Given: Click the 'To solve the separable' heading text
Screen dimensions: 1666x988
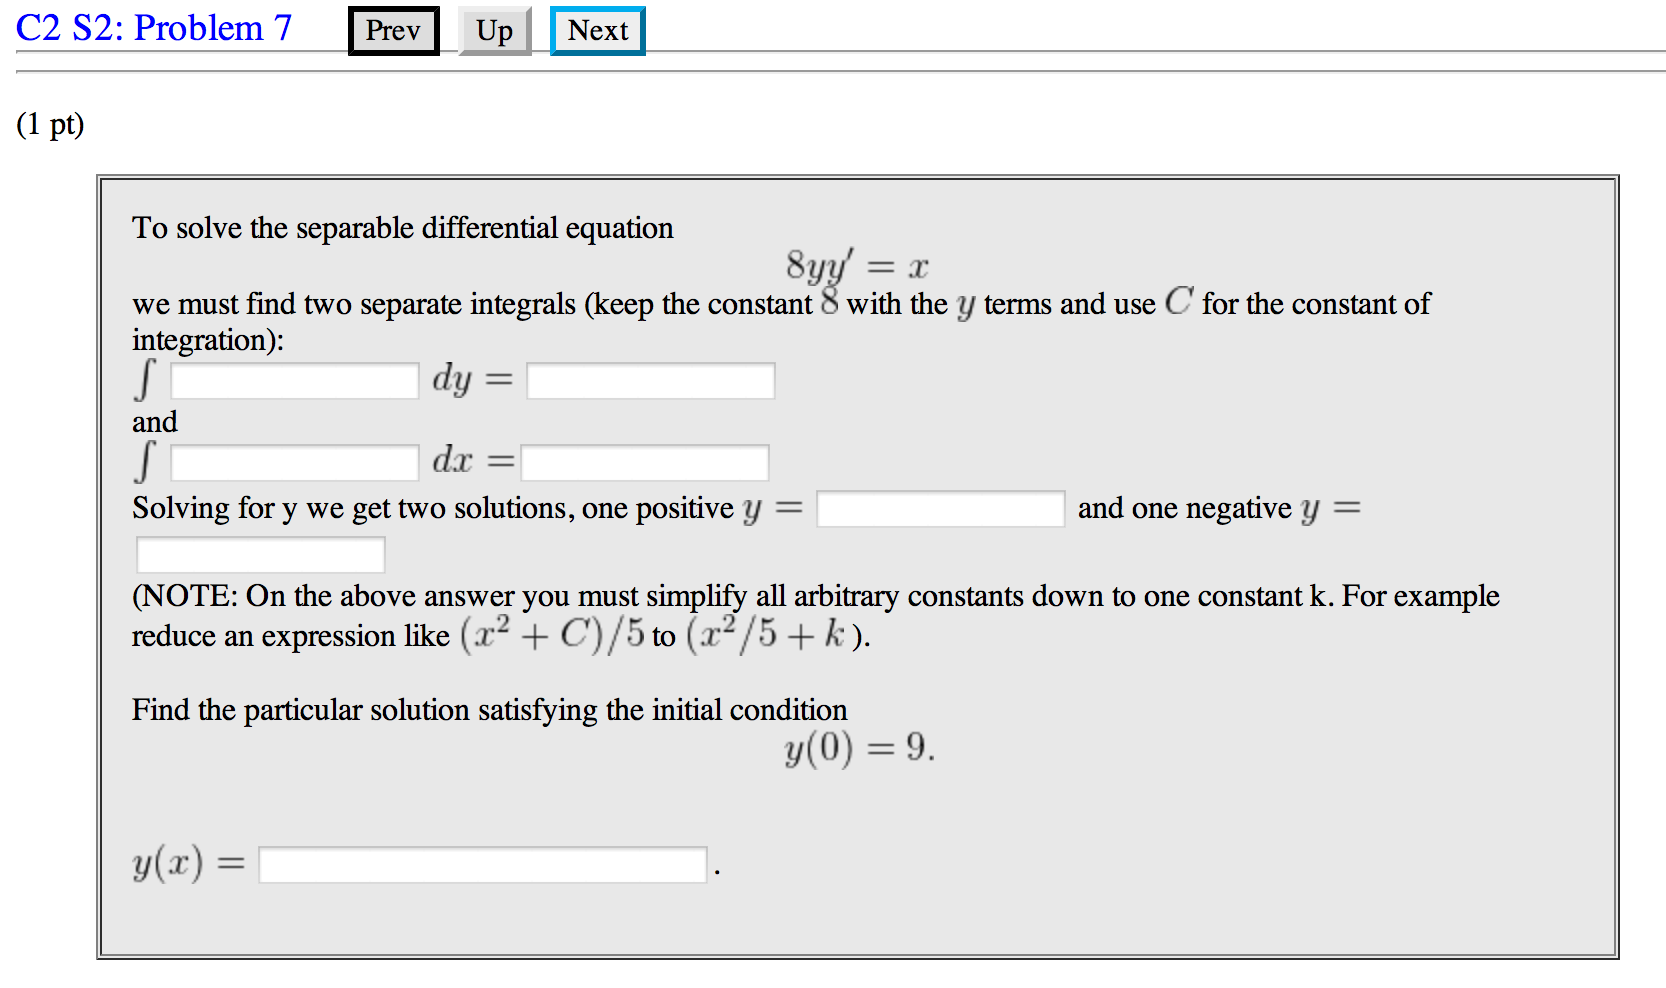Looking at the screenshot, I should [x=402, y=228].
